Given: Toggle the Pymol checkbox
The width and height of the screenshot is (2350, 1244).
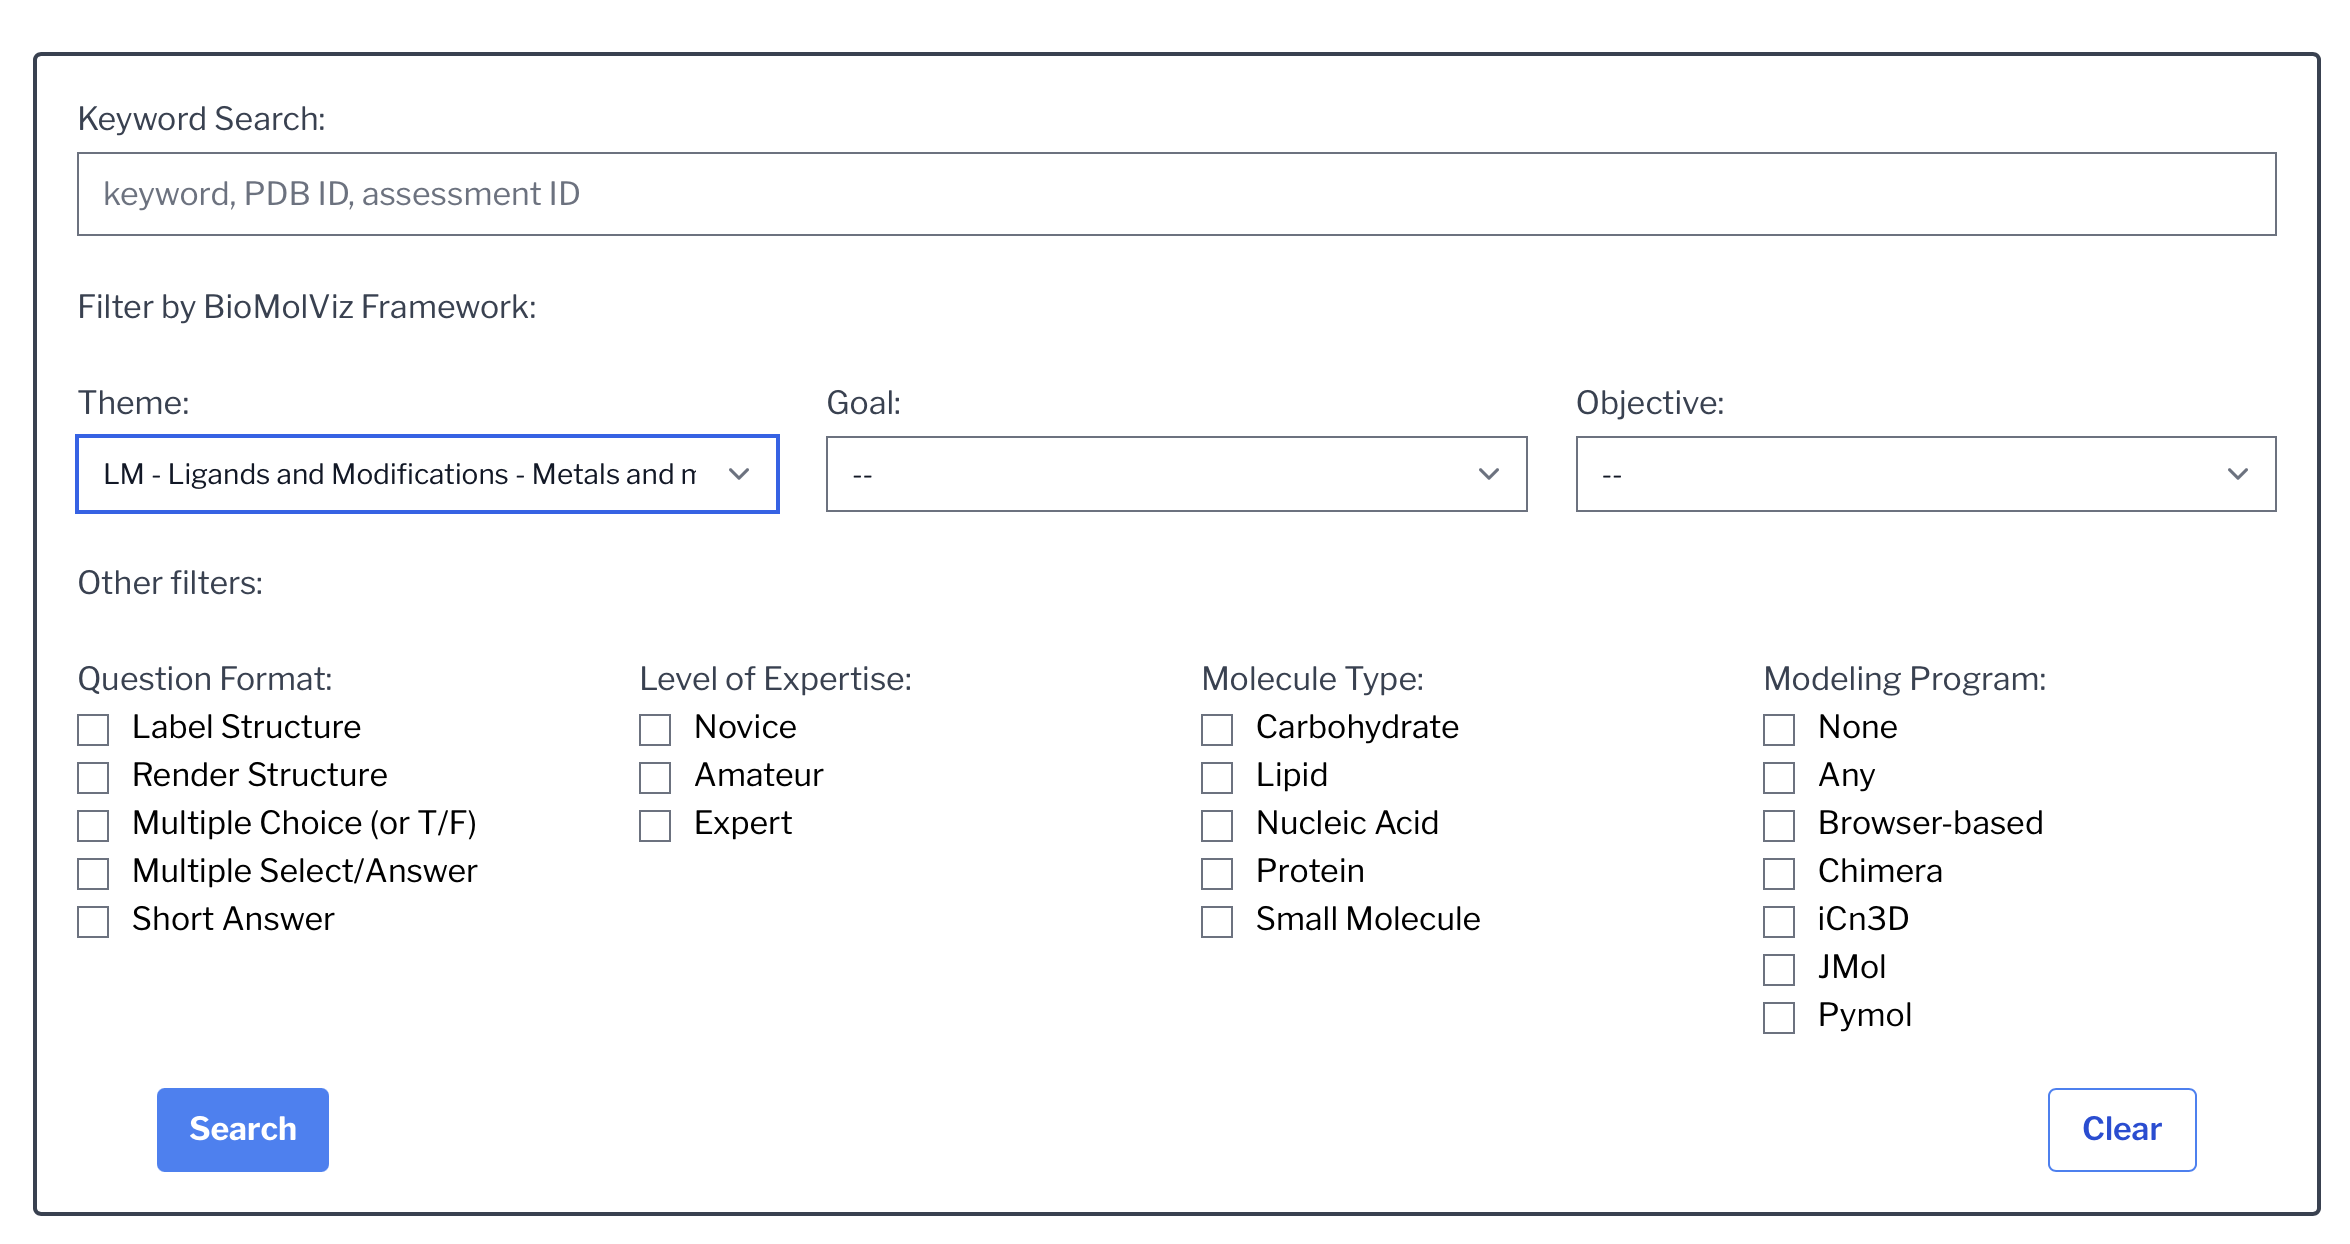Looking at the screenshot, I should click(x=1780, y=1017).
